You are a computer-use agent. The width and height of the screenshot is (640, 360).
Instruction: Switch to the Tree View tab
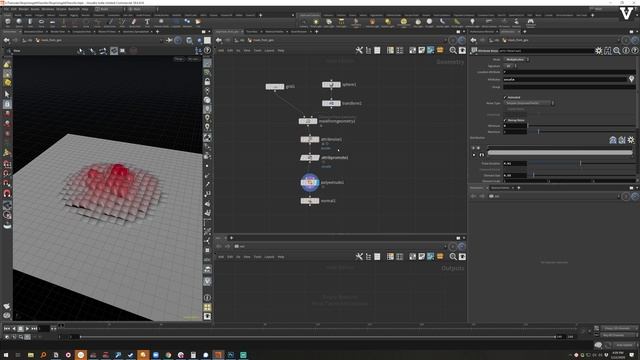(x=252, y=31)
